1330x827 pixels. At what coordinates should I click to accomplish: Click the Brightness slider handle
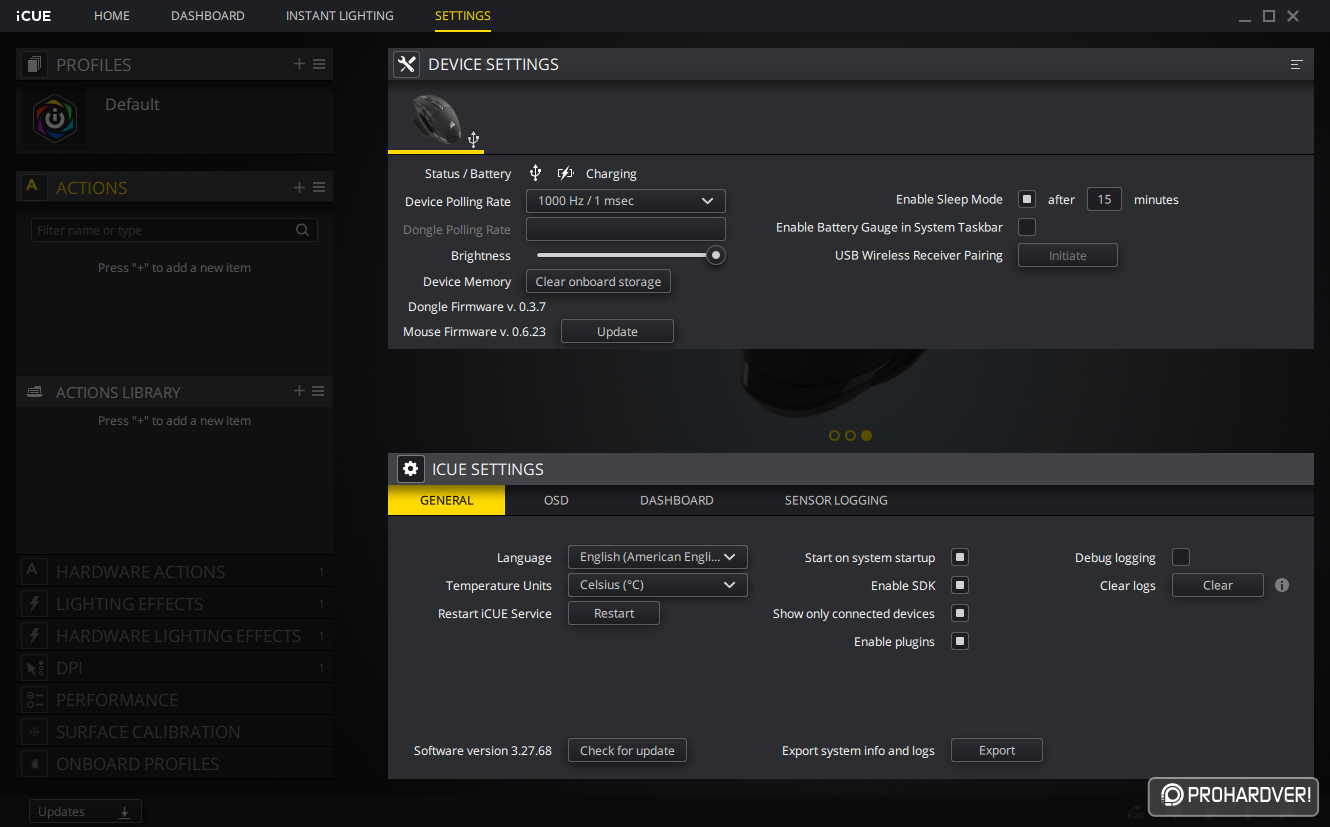[x=715, y=255]
